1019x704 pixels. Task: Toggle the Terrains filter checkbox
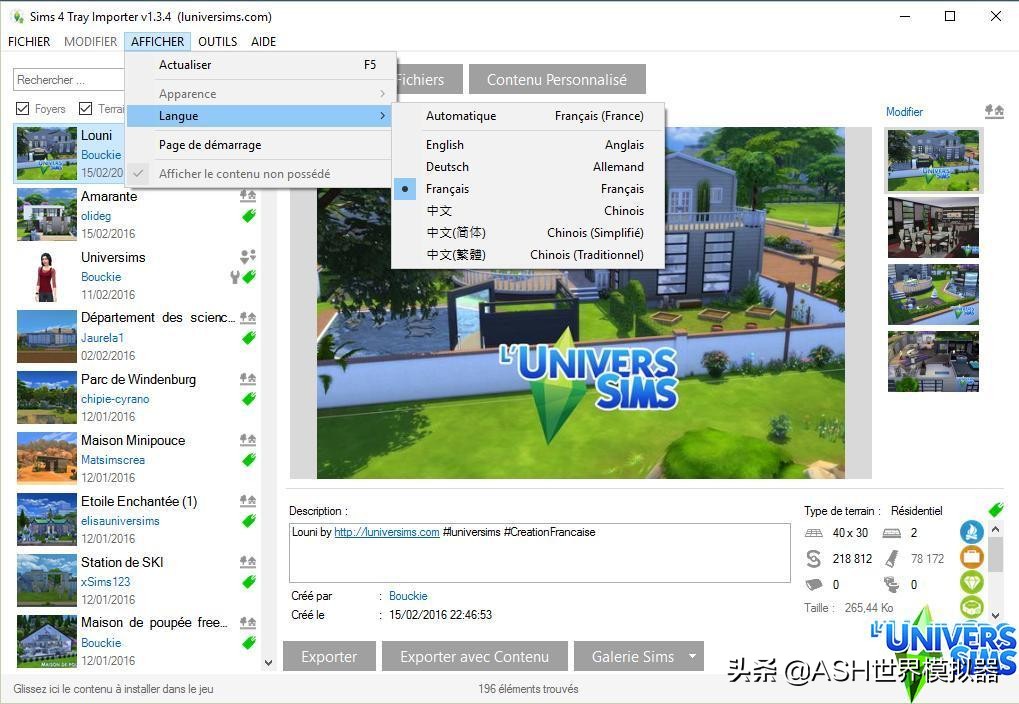(x=85, y=108)
